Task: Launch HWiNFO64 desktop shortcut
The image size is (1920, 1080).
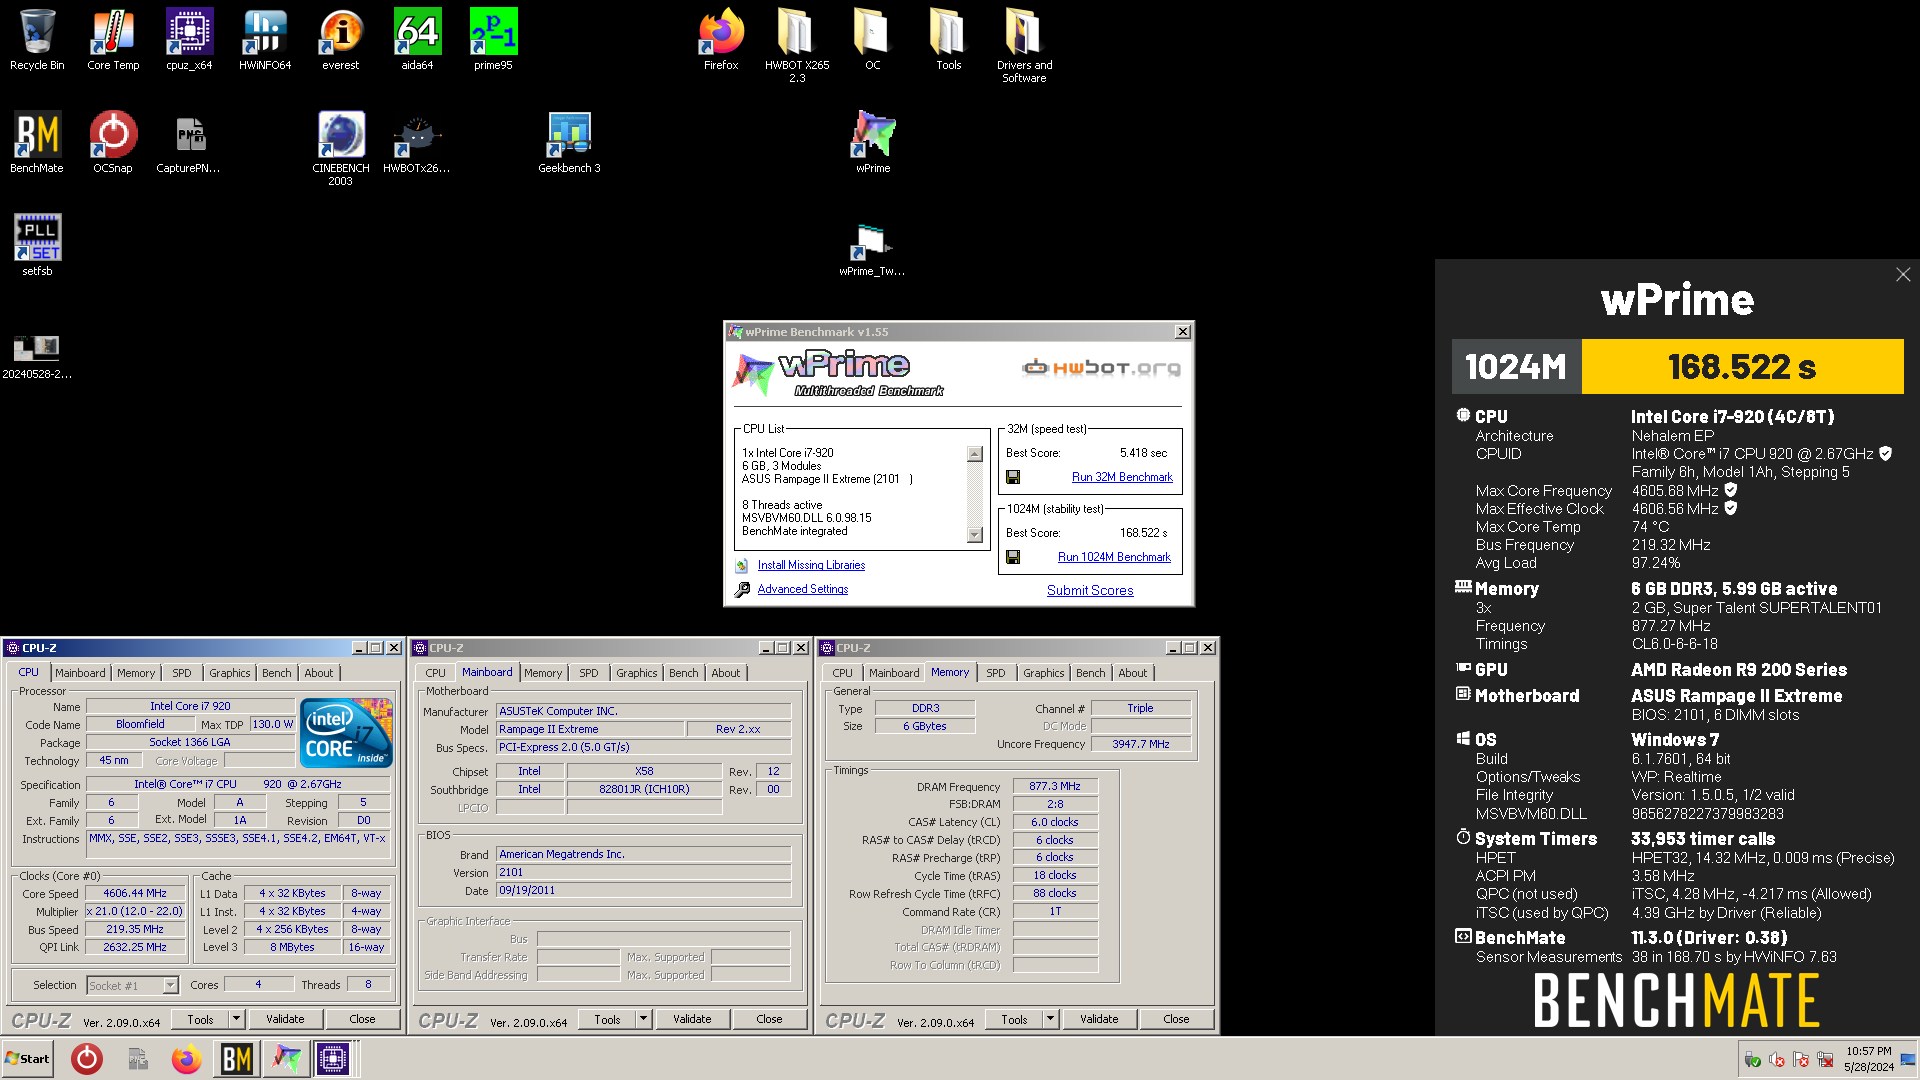Action: [x=265, y=40]
